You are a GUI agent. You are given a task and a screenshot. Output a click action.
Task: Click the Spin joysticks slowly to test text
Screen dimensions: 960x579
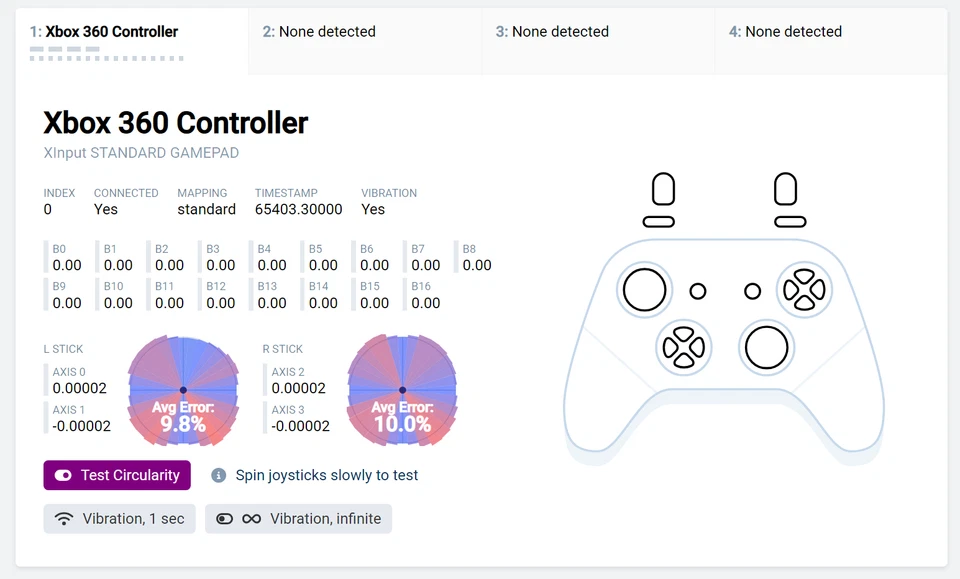pos(327,475)
